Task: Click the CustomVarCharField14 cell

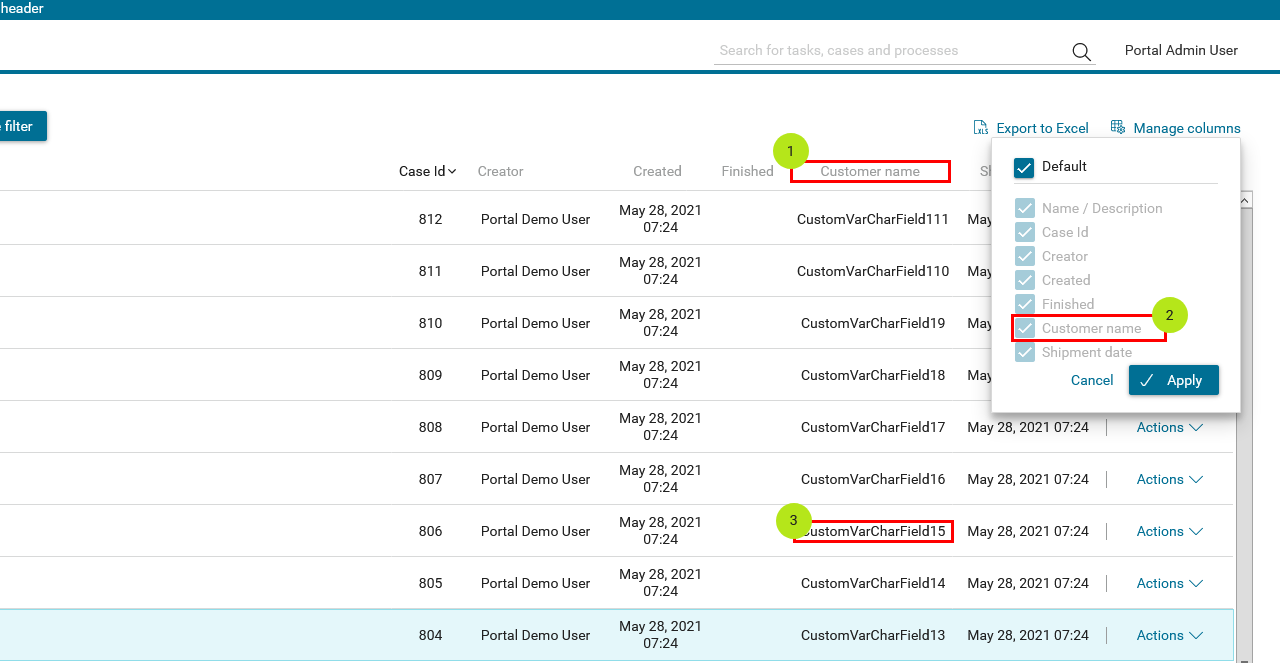Action: click(873, 583)
